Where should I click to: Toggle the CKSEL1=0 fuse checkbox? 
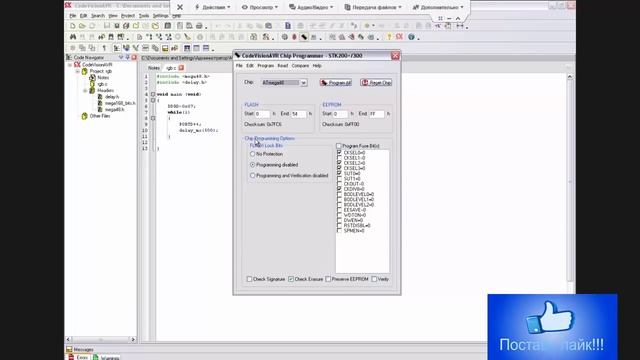click(339, 158)
